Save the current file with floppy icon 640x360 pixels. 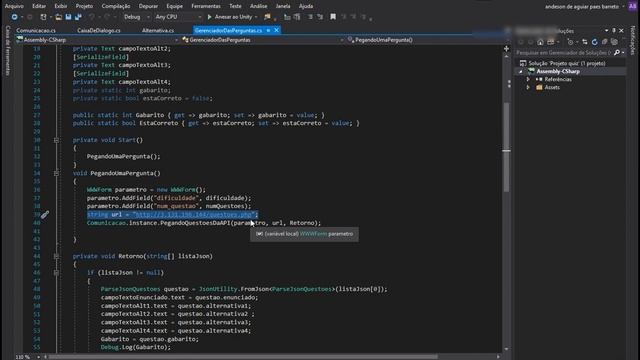pos(68,17)
